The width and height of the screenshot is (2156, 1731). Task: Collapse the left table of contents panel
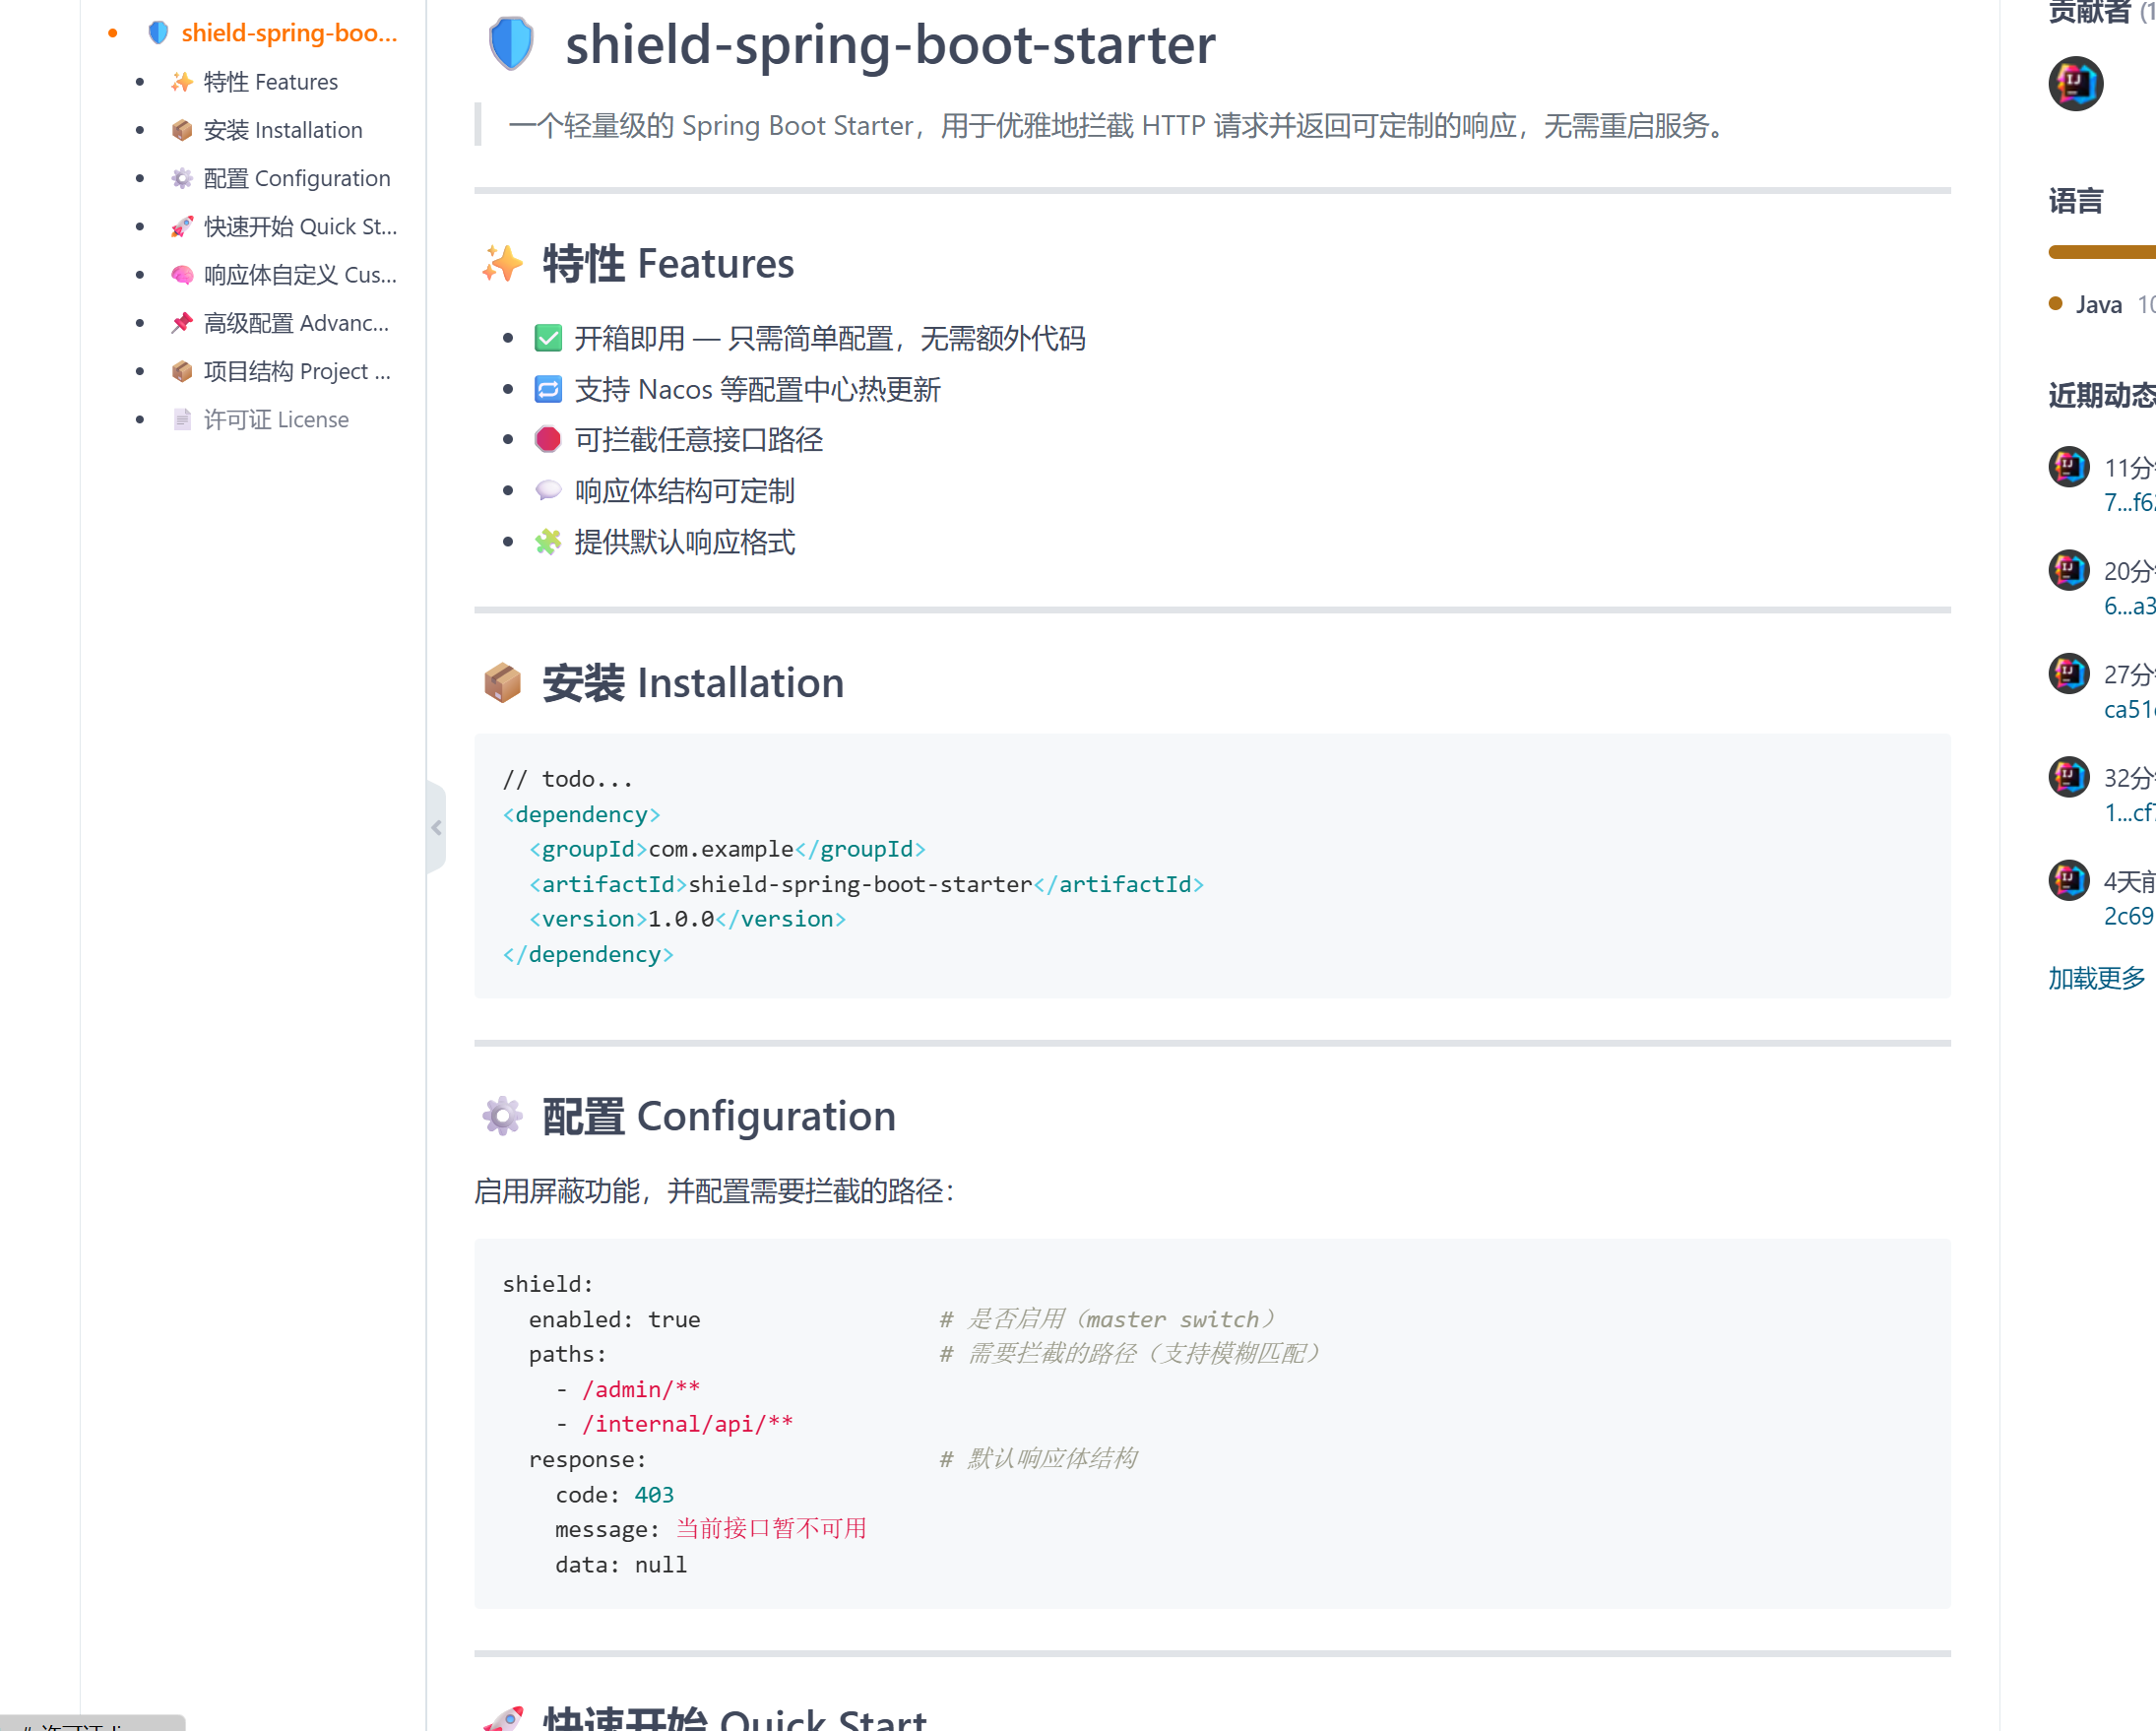[436, 827]
